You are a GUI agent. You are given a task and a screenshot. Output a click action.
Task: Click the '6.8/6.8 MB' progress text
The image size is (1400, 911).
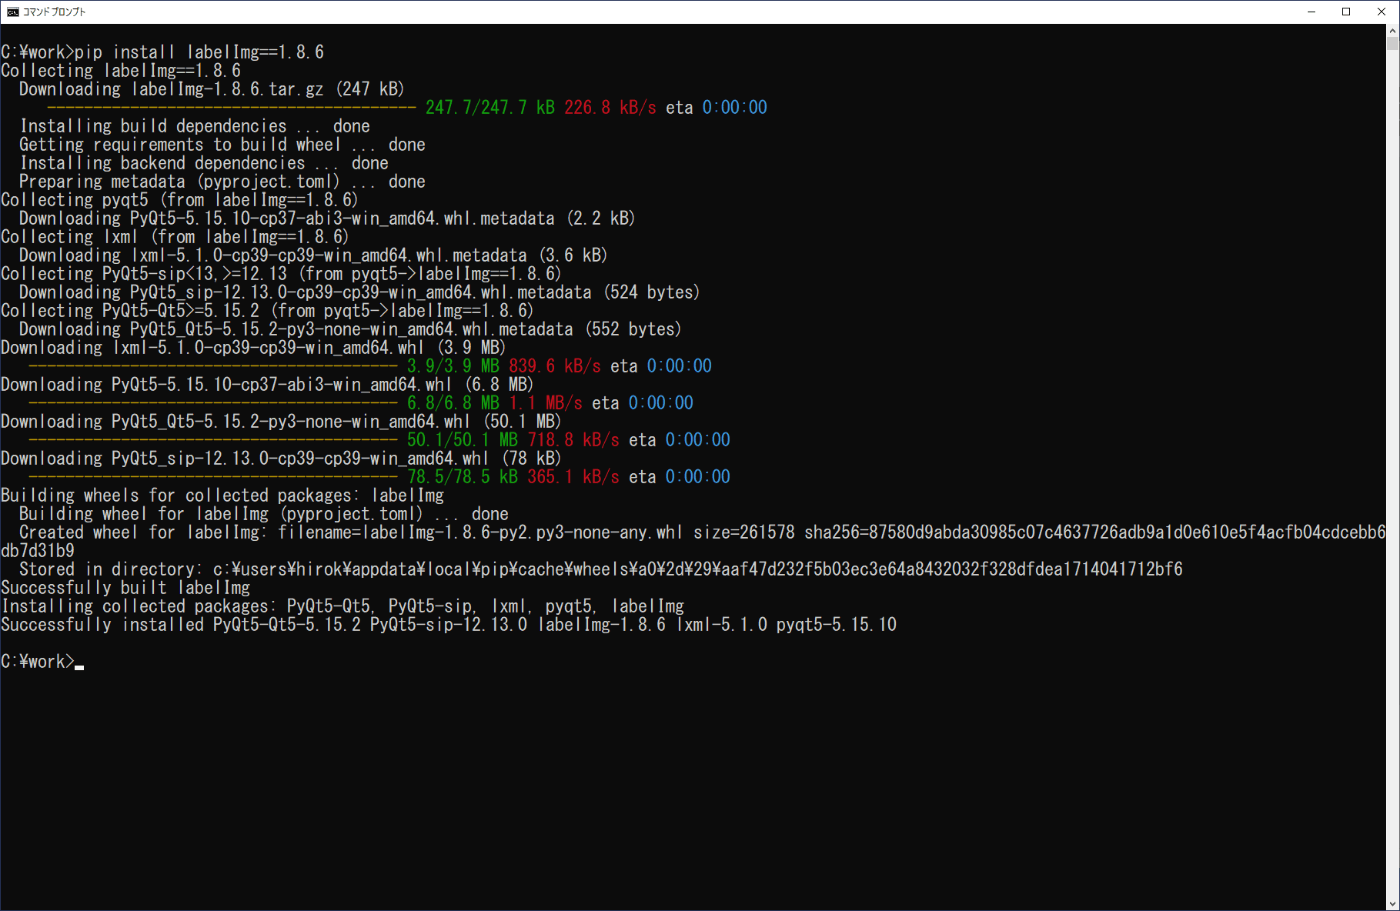453,403
